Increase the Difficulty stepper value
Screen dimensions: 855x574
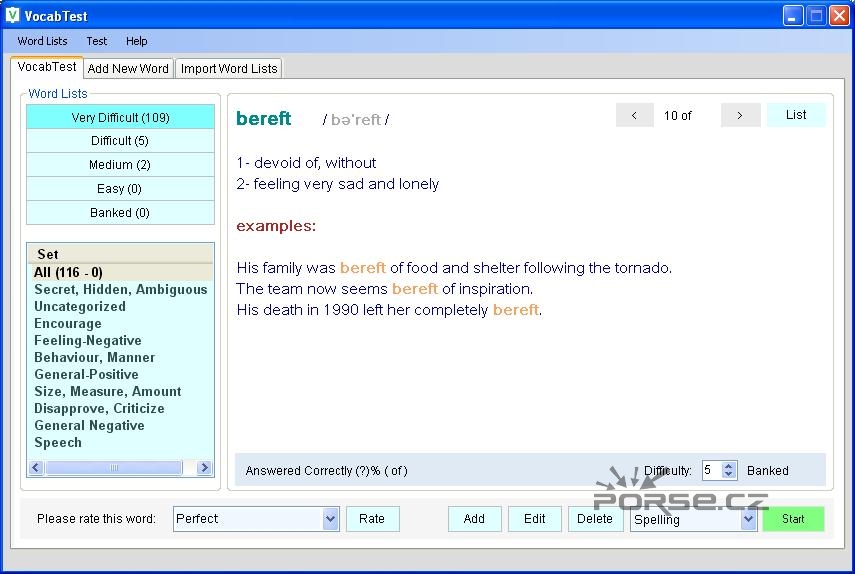pyautogui.click(x=728, y=467)
